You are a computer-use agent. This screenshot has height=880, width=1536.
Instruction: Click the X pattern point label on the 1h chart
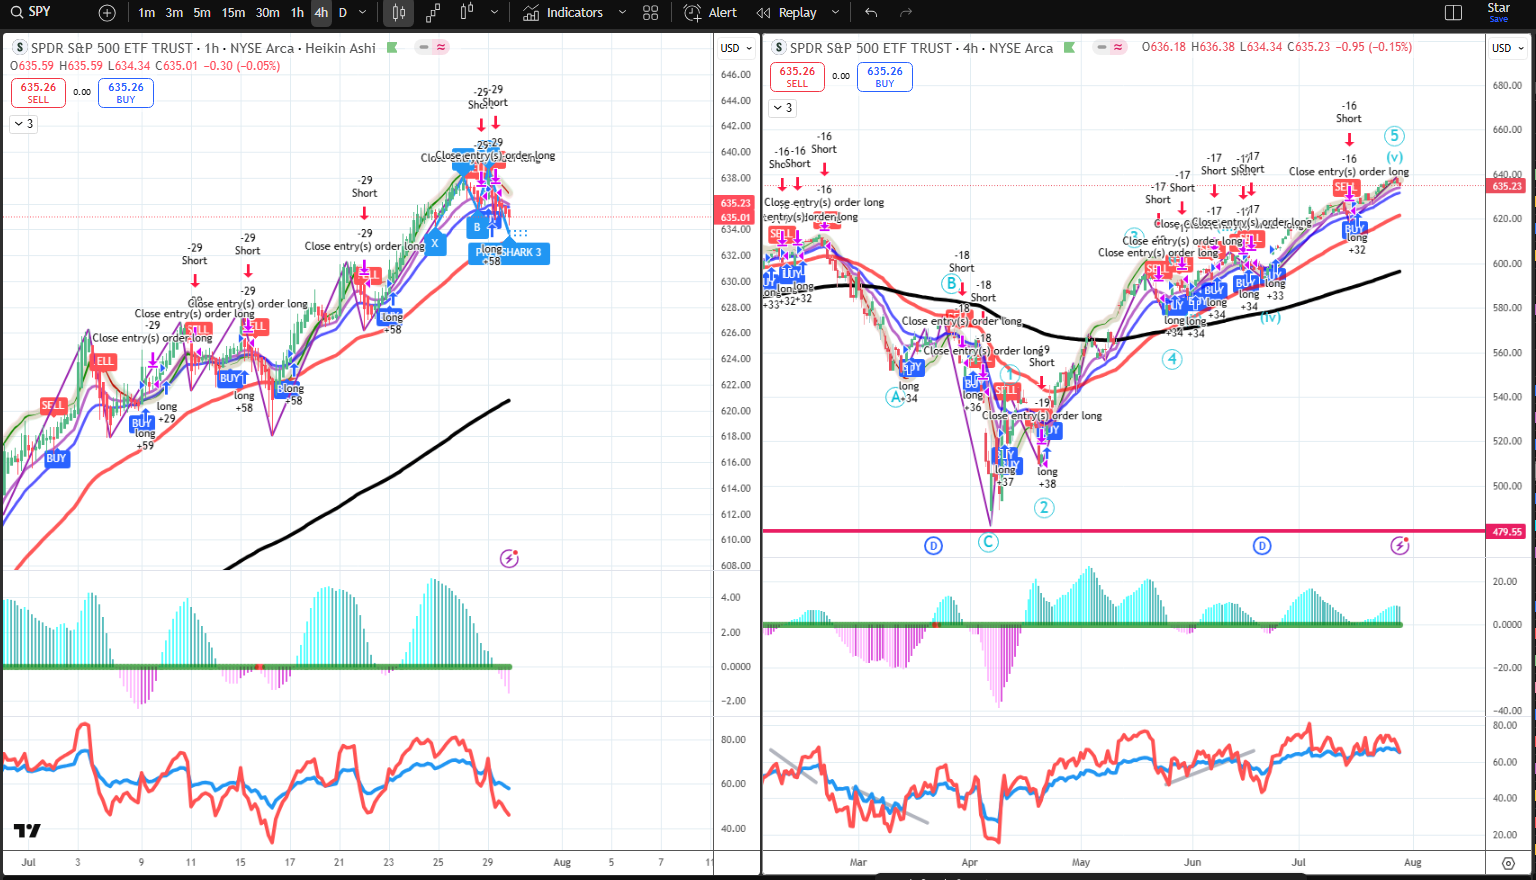(x=435, y=243)
